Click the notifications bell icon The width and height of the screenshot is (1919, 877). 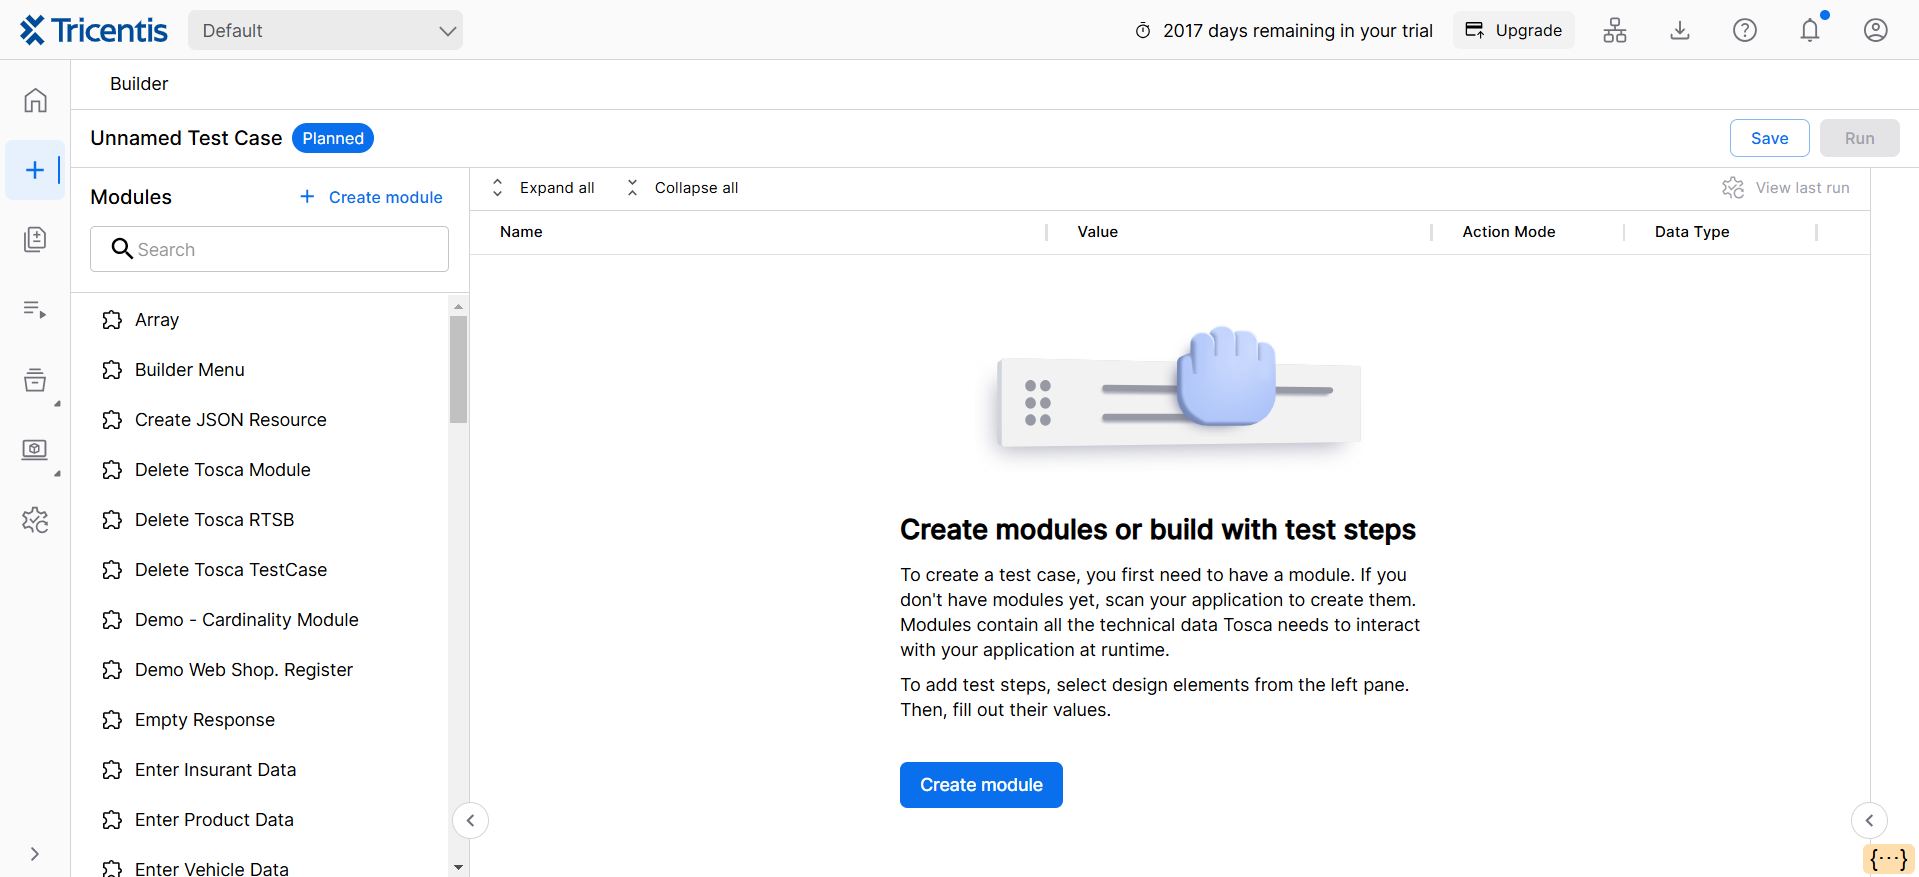[x=1809, y=31]
